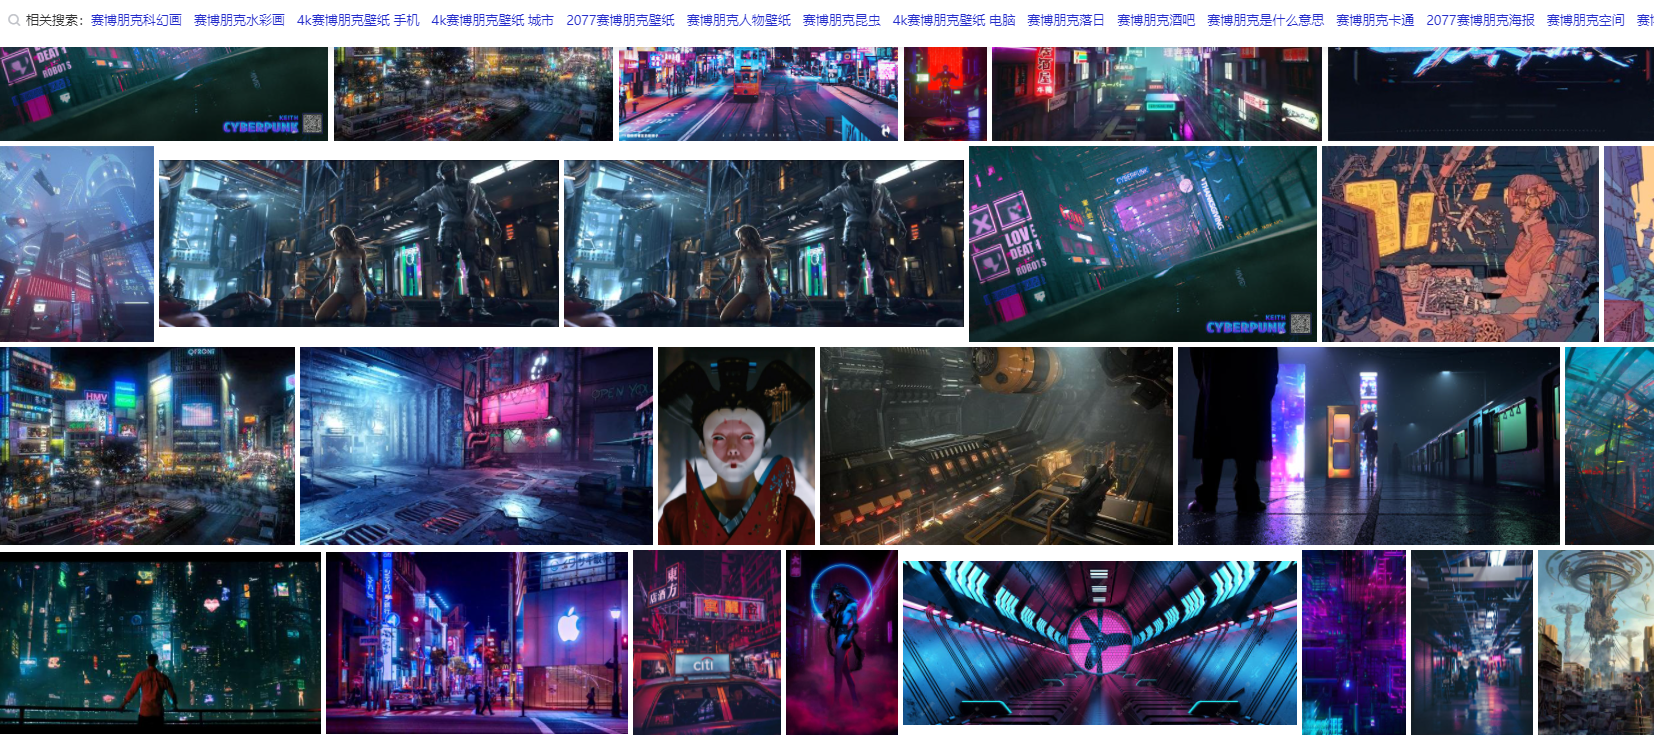Viewport: 1654px width, 736px height.
Task: Click the search magnifier icon beside 相关搜索
Action: click(14, 20)
